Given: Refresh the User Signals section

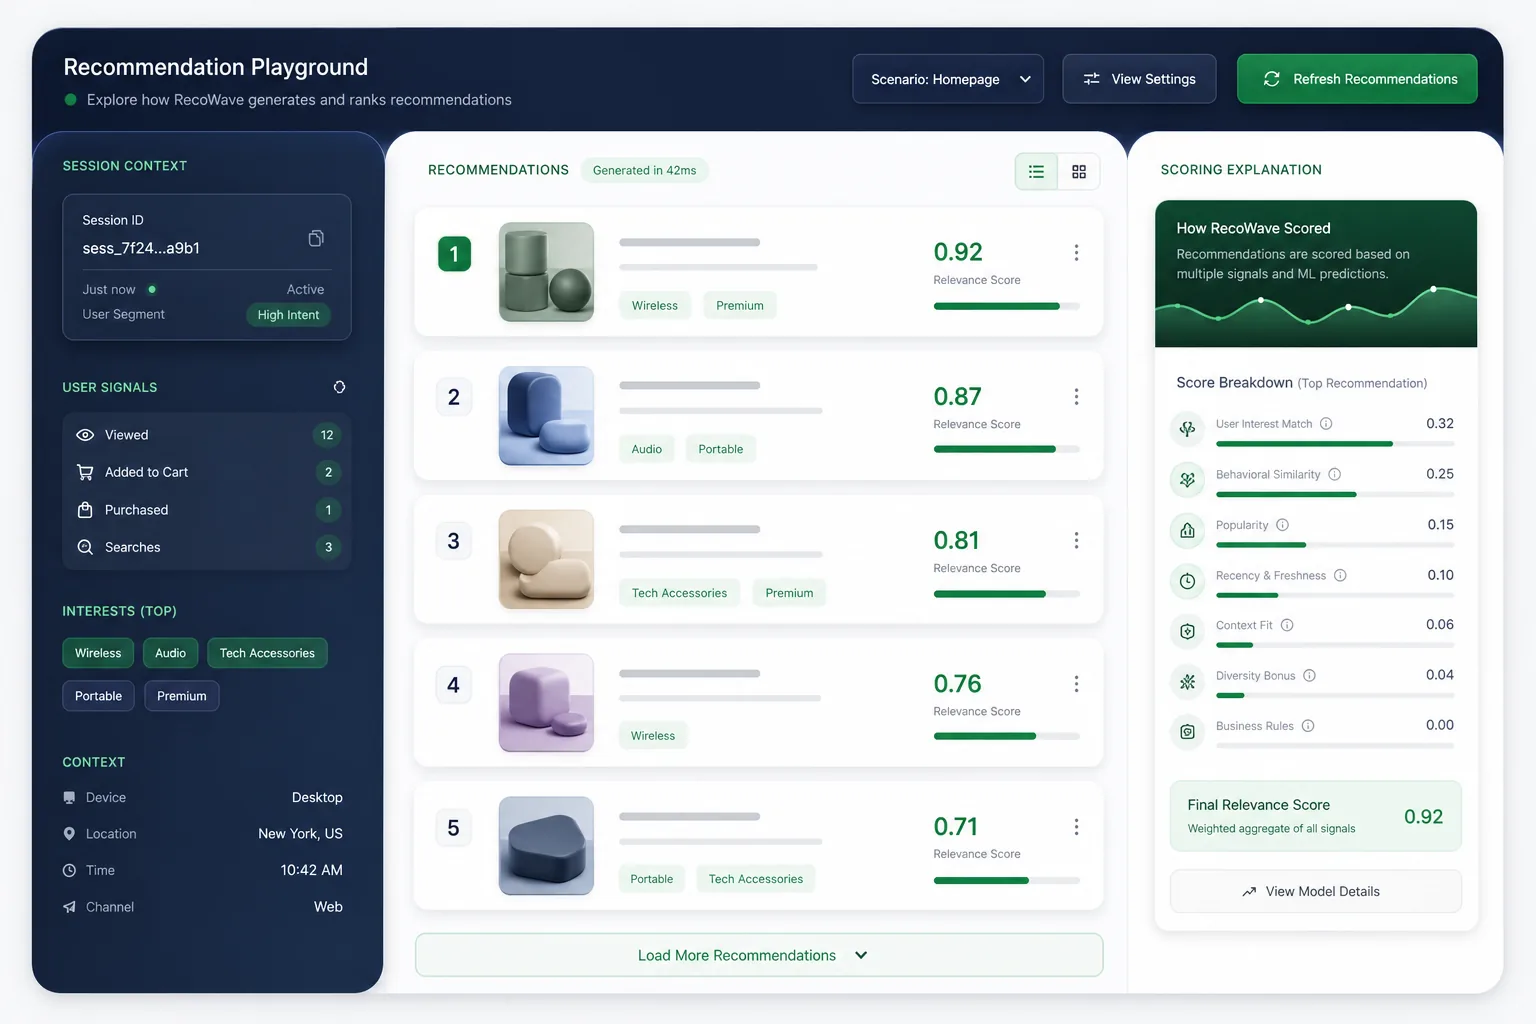Looking at the screenshot, I should point(339,387).
